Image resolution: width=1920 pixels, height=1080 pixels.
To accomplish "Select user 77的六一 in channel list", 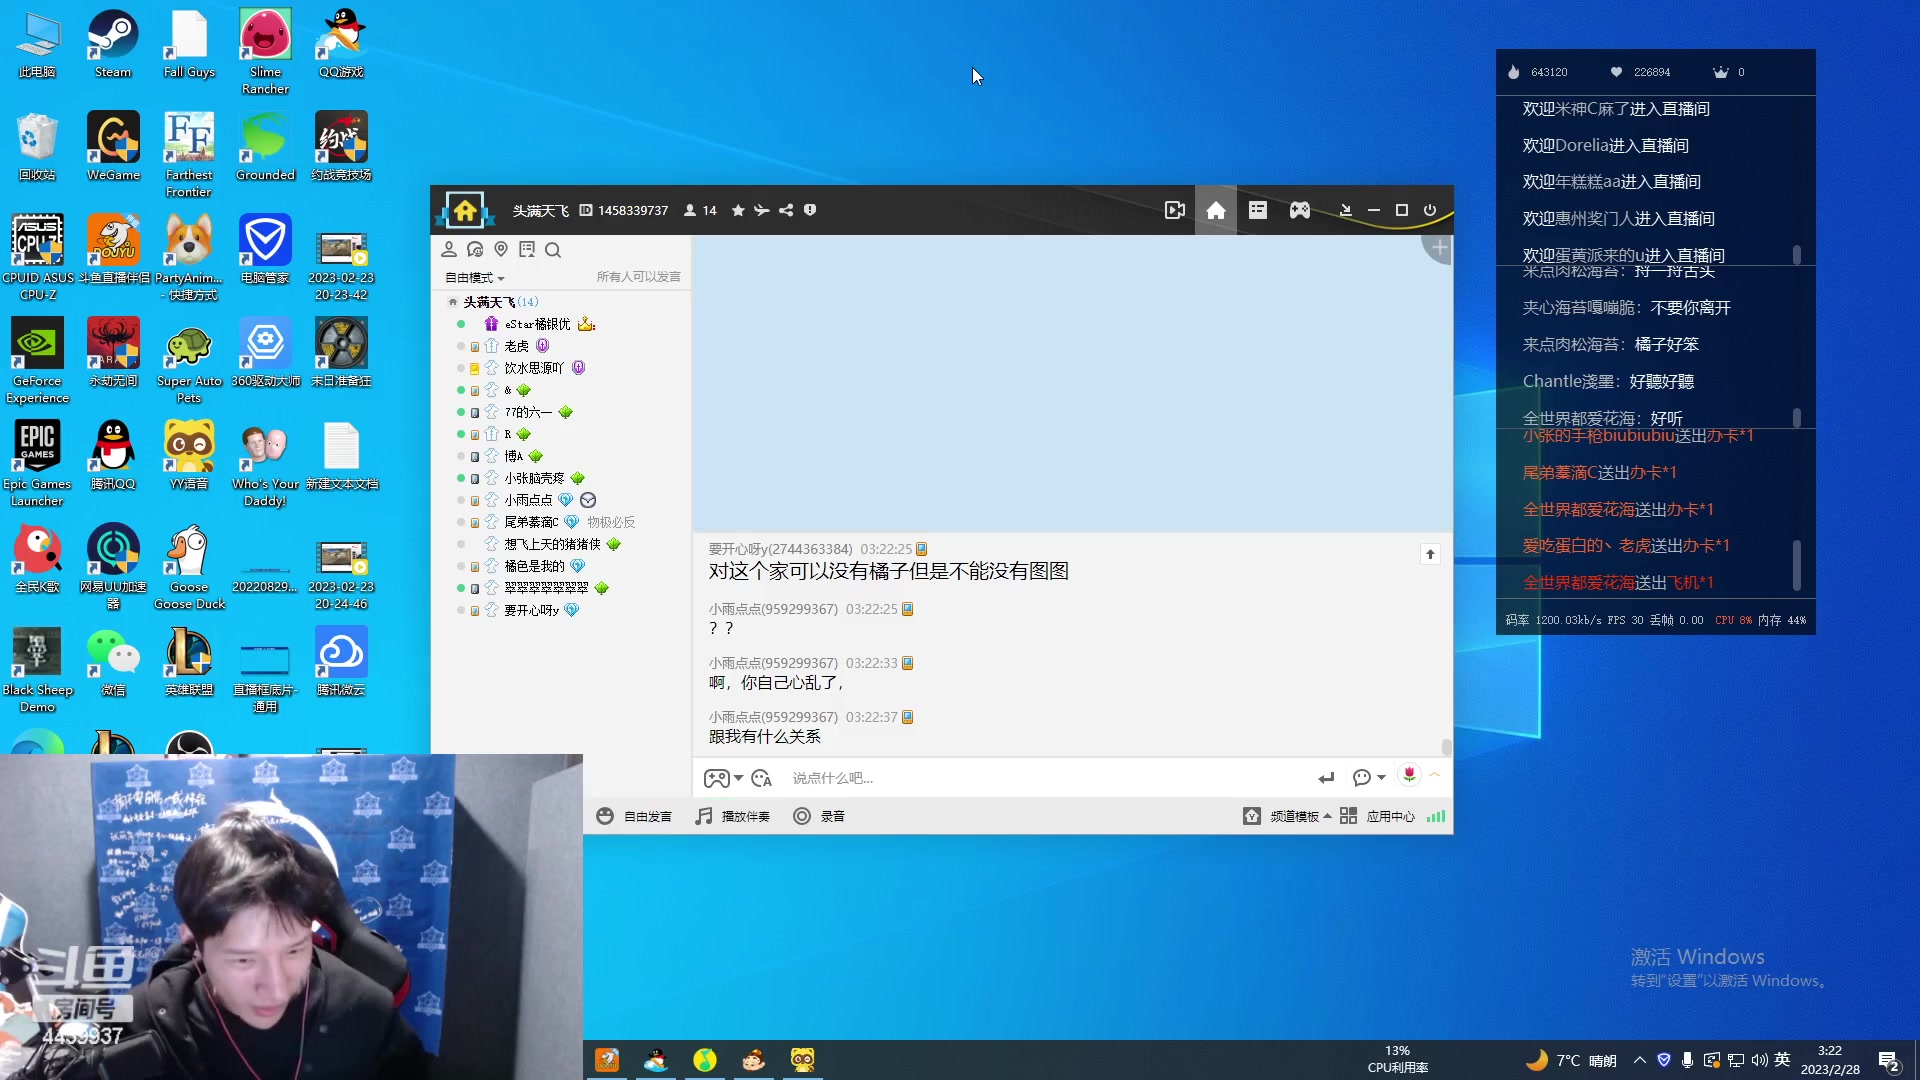I will 528,412.
